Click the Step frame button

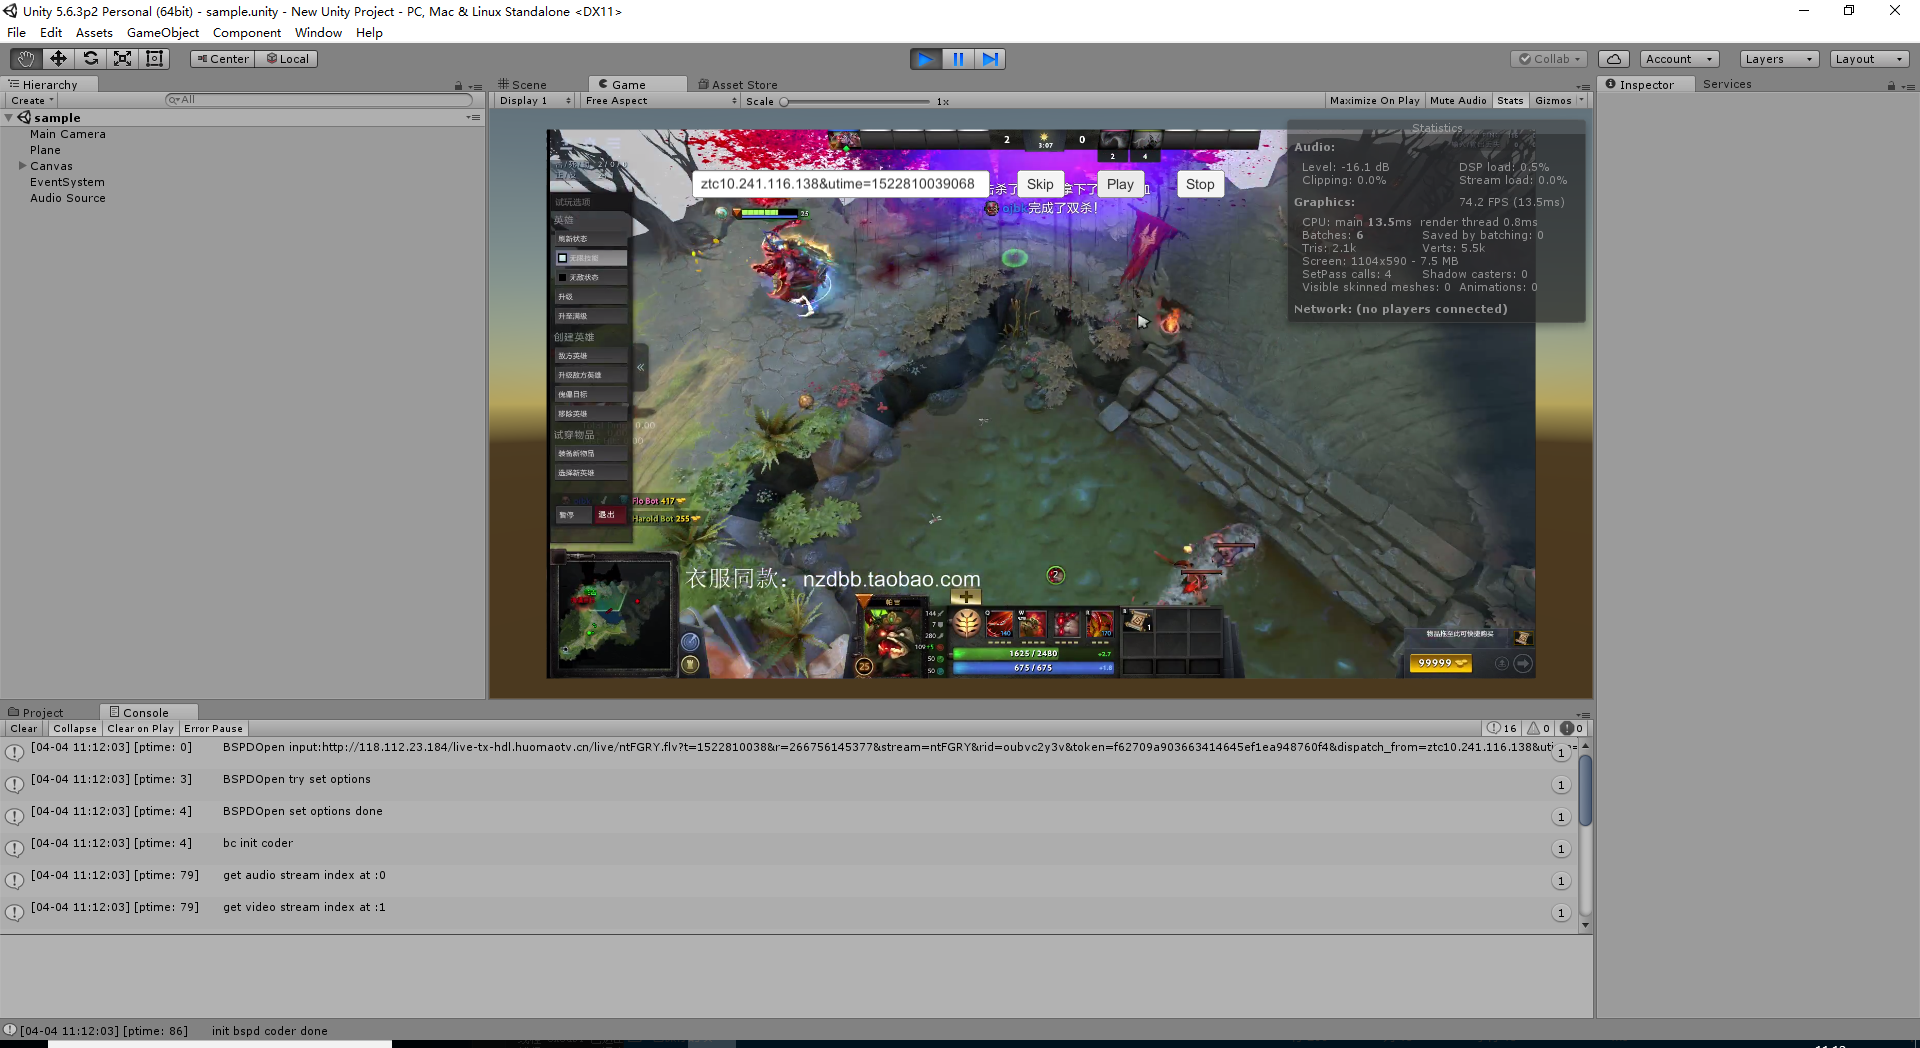pos(990,59)
